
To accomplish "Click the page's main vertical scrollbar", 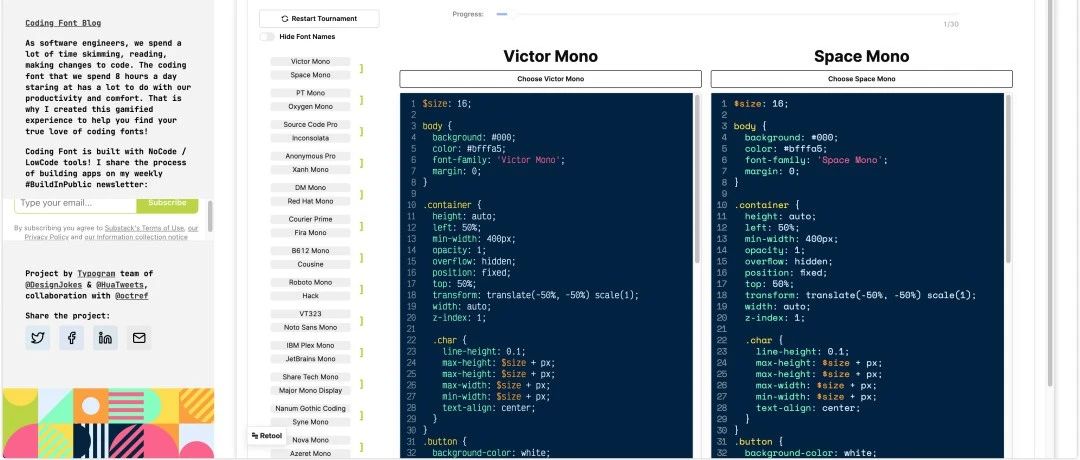I will (1050, 193).
